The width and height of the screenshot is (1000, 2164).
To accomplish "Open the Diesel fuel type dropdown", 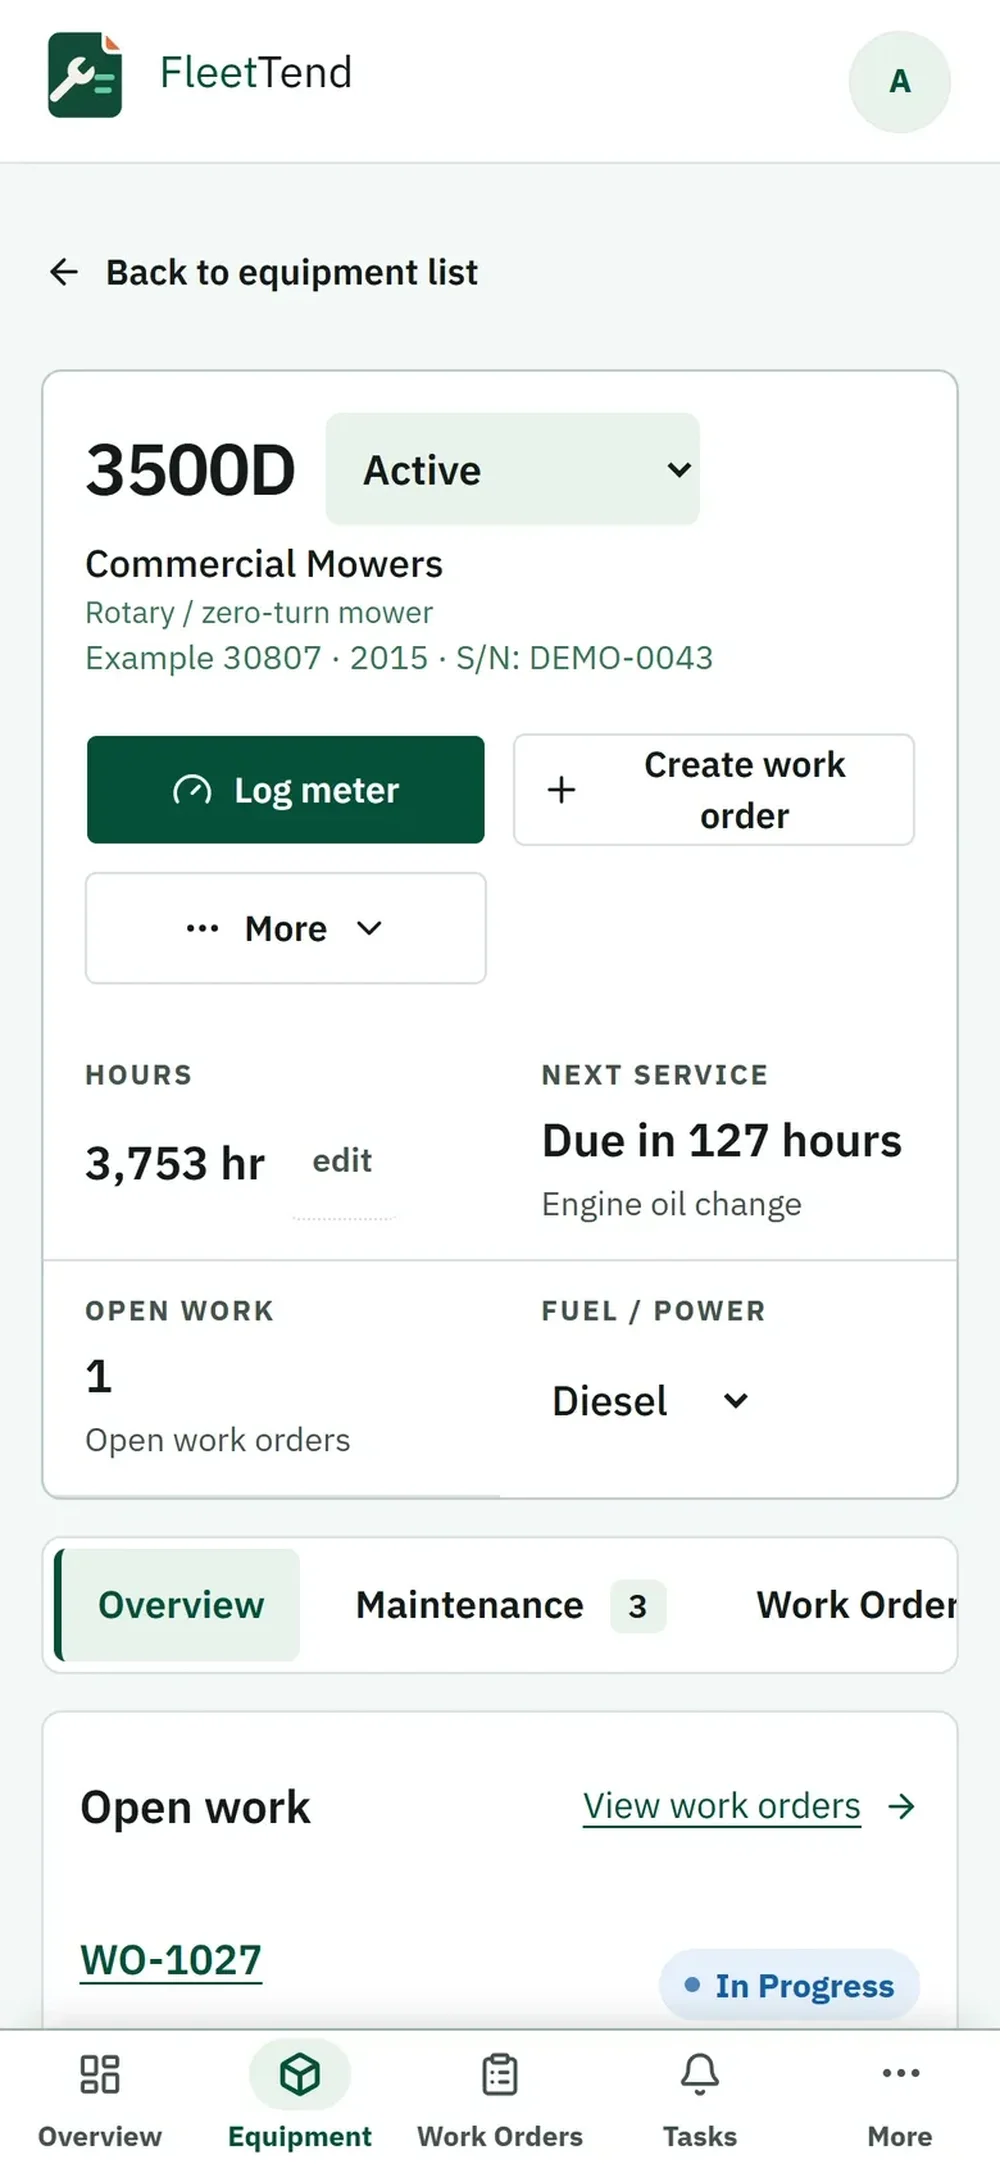I will pyautogui.click(x=650, y=1400).
